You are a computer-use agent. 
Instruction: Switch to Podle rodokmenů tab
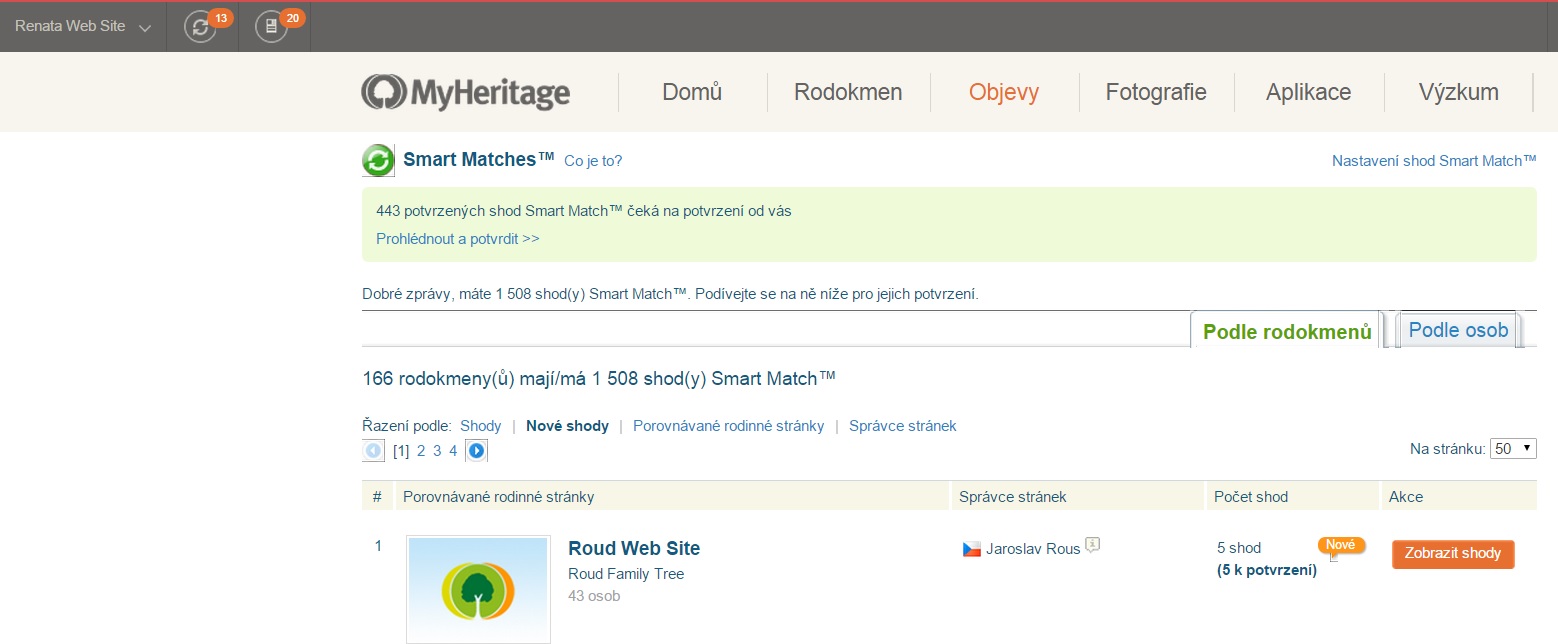[x=1287, y=331]
